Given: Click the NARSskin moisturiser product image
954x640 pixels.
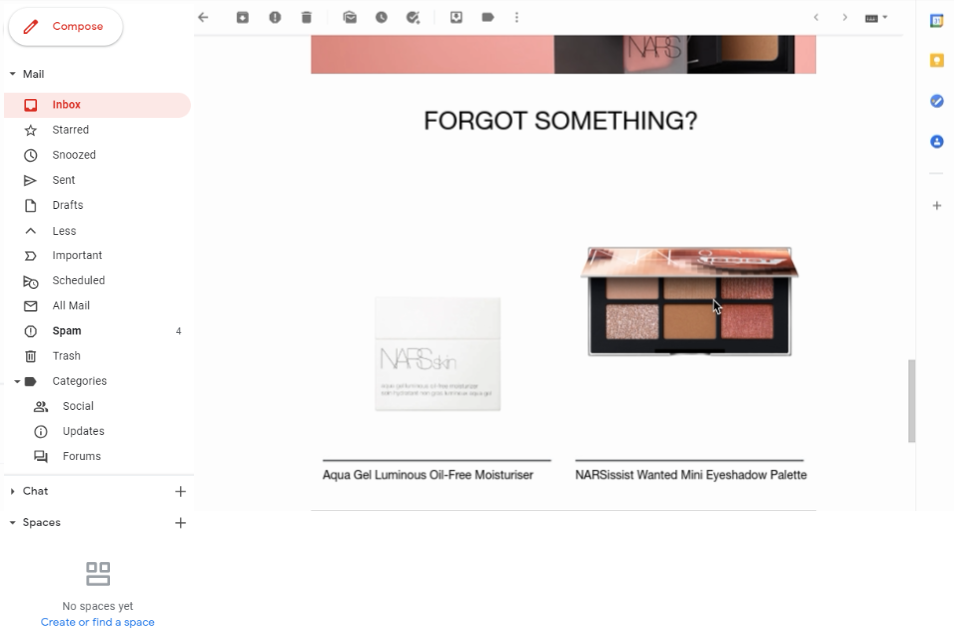Looking at the screenshot, I should [437, 354].
